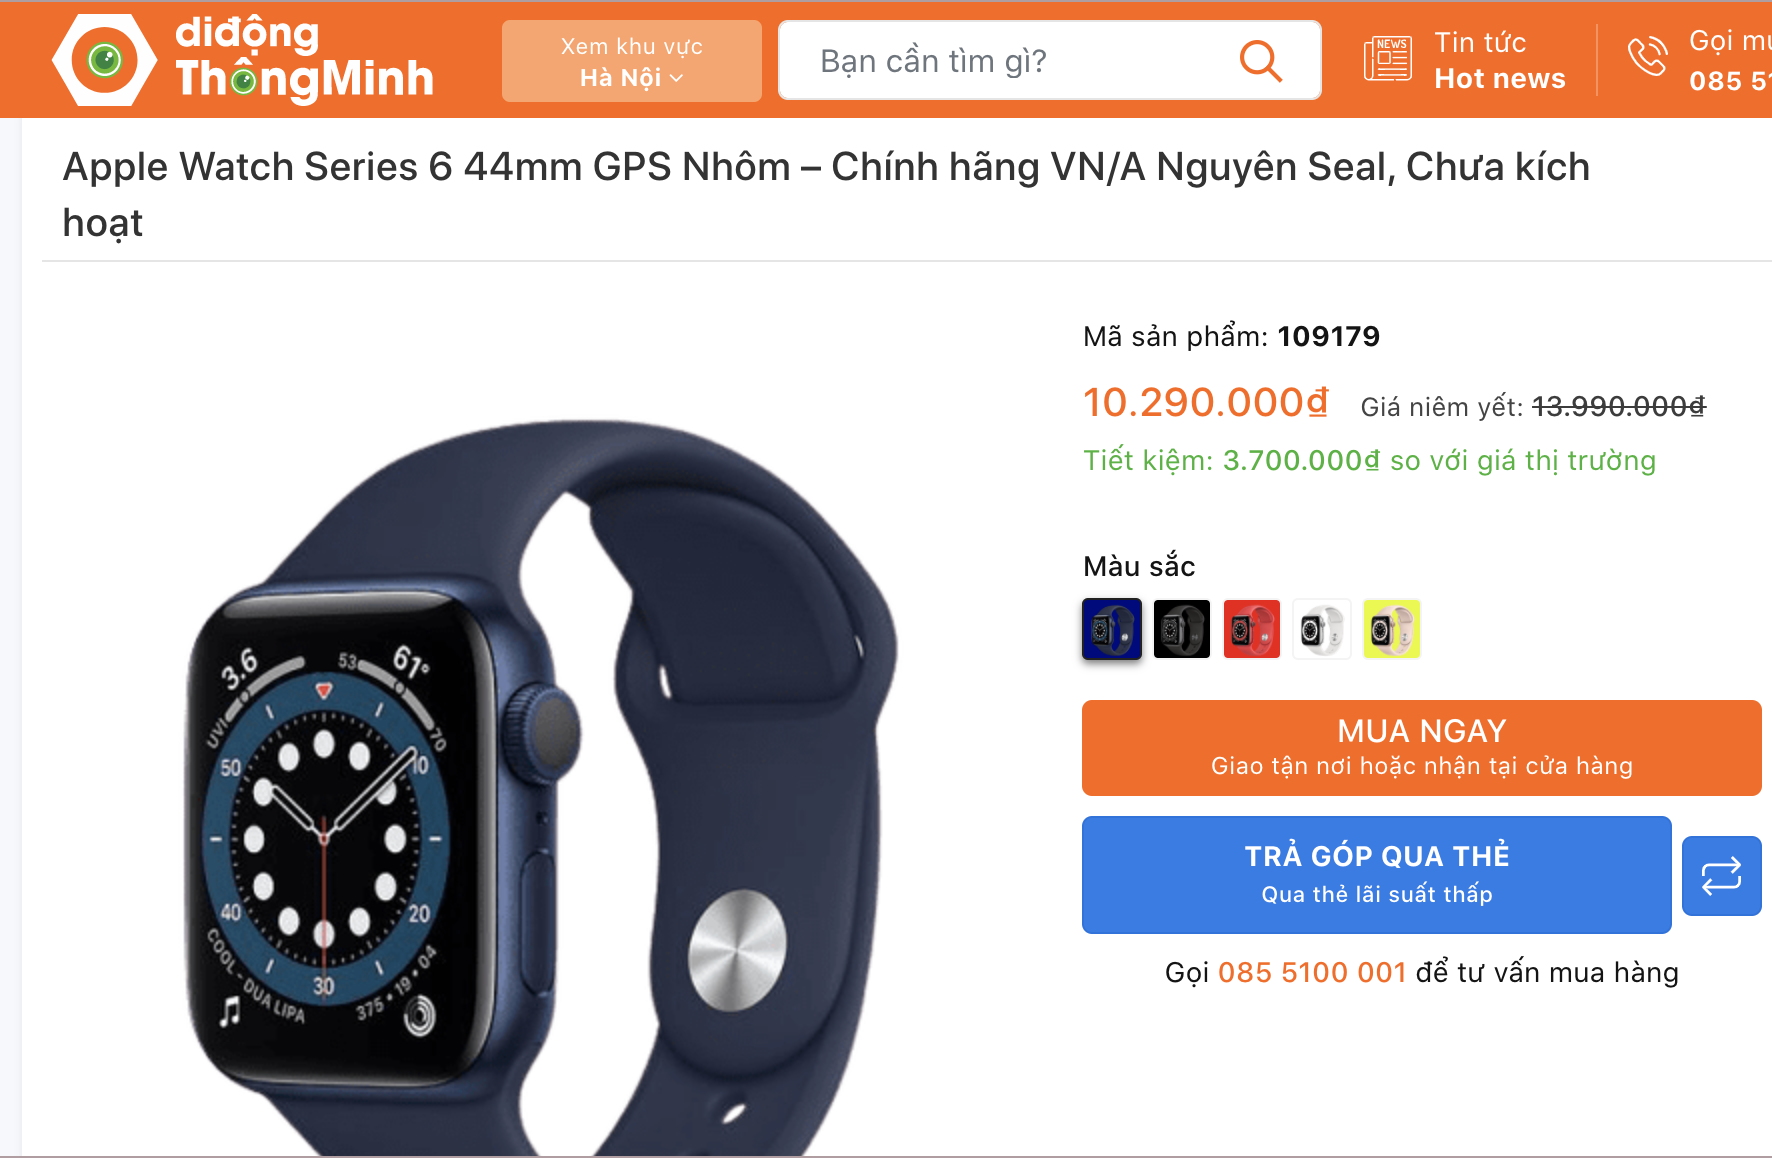Screen dimensions: 1772x1158
Task: Click the search field placeholder text
Action: tap(933, 61)
